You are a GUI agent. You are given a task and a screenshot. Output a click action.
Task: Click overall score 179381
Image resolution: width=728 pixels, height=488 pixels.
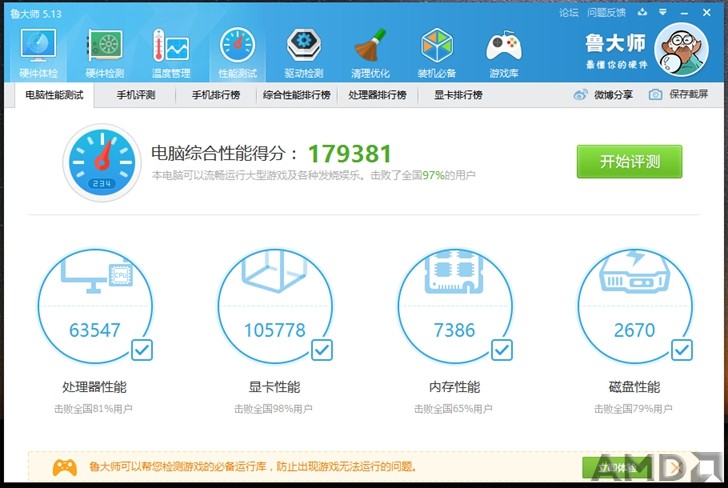(x=350, y=154)
